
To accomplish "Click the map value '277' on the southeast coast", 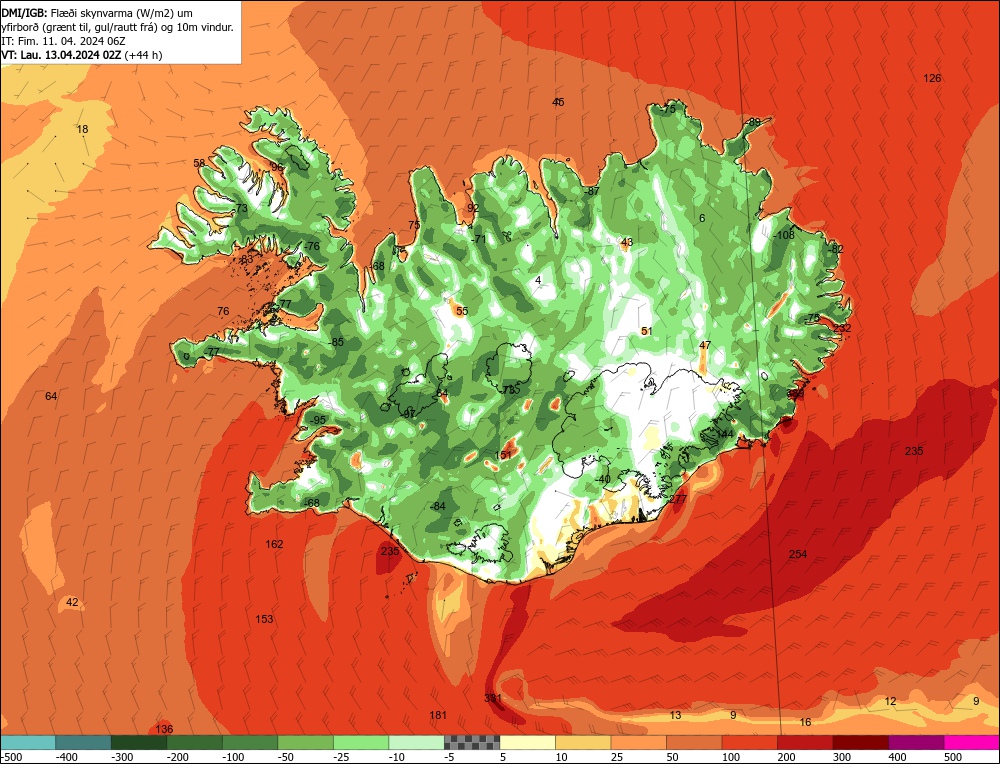I will (679, 499).
